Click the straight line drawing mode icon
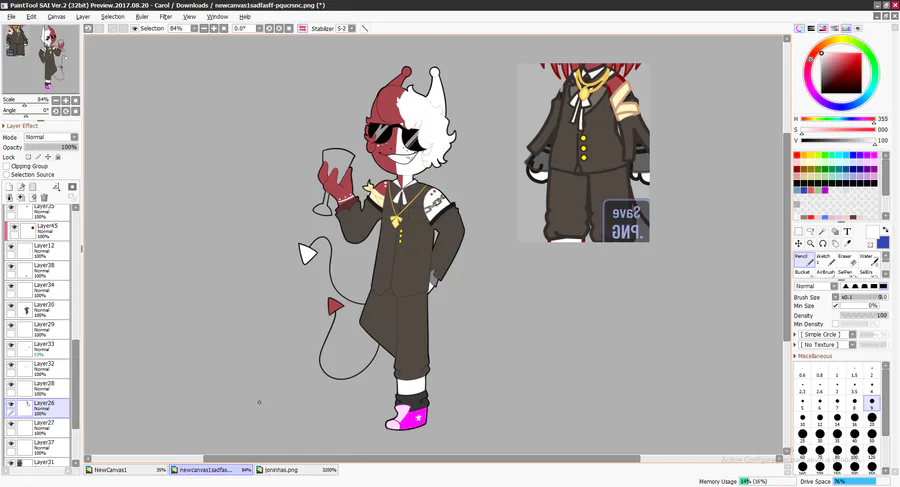 pos(364,28)
